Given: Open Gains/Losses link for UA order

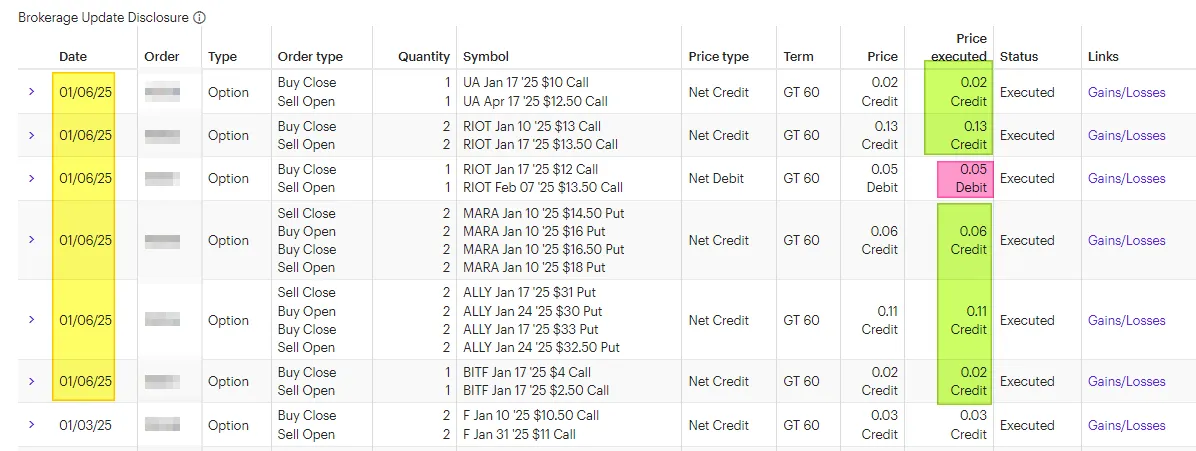Looking at the screenshot, I should (x=1127, y=92).
